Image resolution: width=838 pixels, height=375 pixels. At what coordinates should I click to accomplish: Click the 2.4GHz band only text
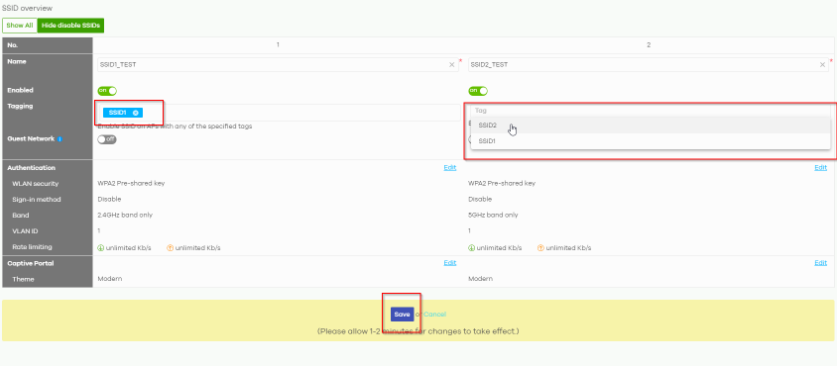(125, 215)
